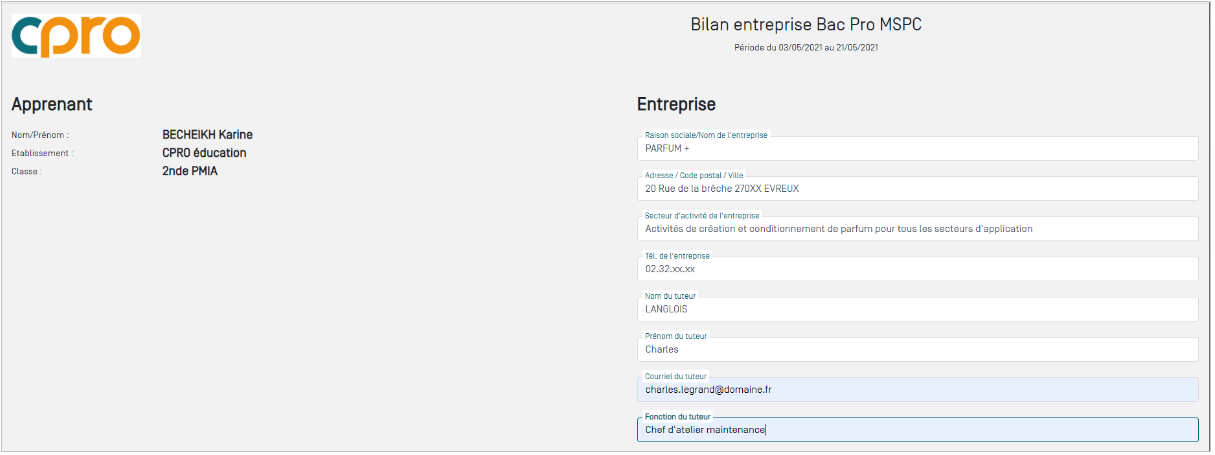Screen dimensions: 1215x455
Task: Click the 'Bilan entreprise Bac Pro MSPC' title
Action: 805,24
